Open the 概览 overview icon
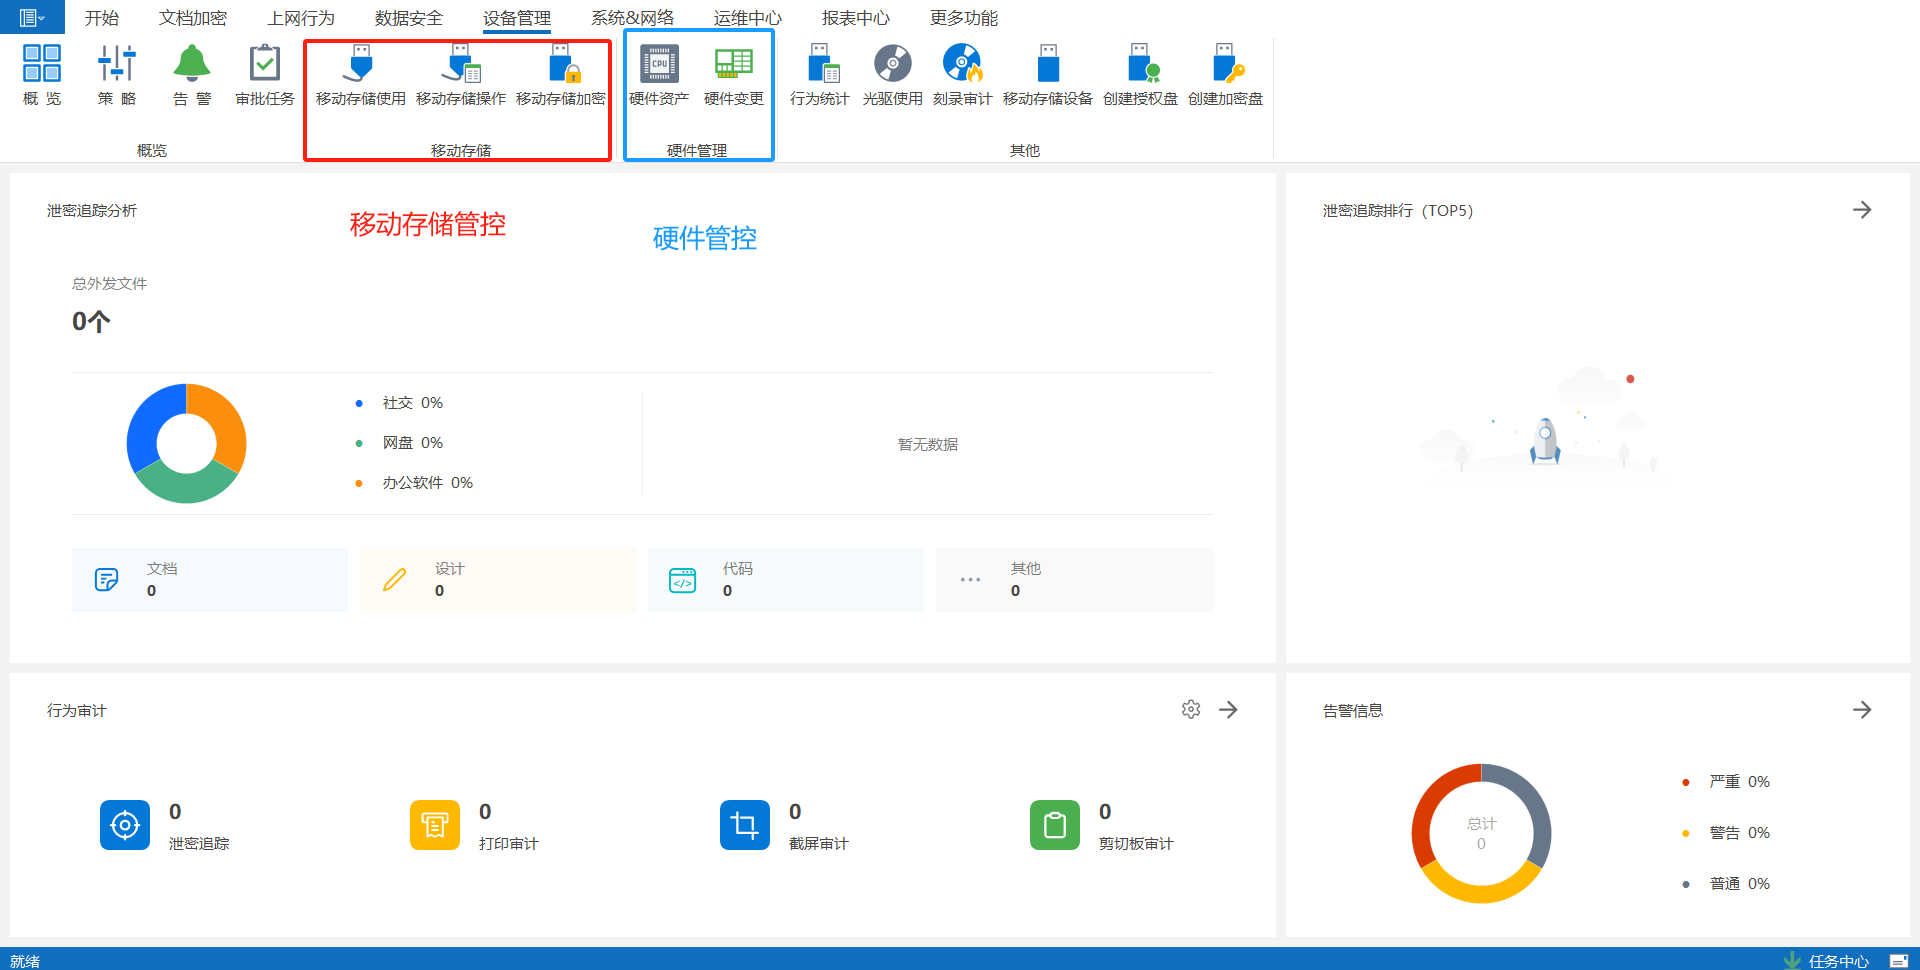Image resolution: width=1920 pixels, height=970 pixels. tap(42, 75)
